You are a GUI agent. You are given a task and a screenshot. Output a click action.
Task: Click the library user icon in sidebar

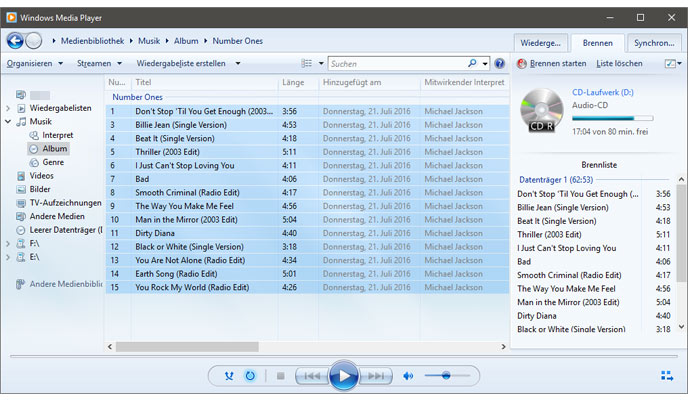point(21,95)
